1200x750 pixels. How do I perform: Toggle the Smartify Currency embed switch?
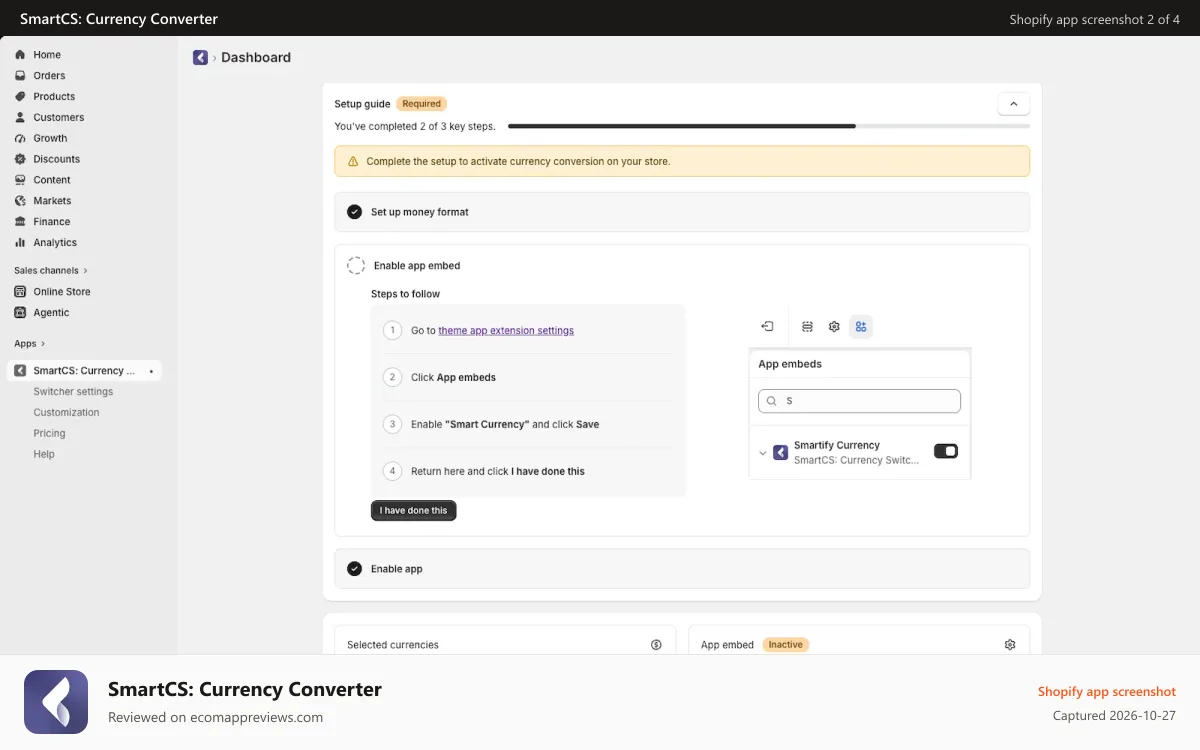tap(946, 451)
